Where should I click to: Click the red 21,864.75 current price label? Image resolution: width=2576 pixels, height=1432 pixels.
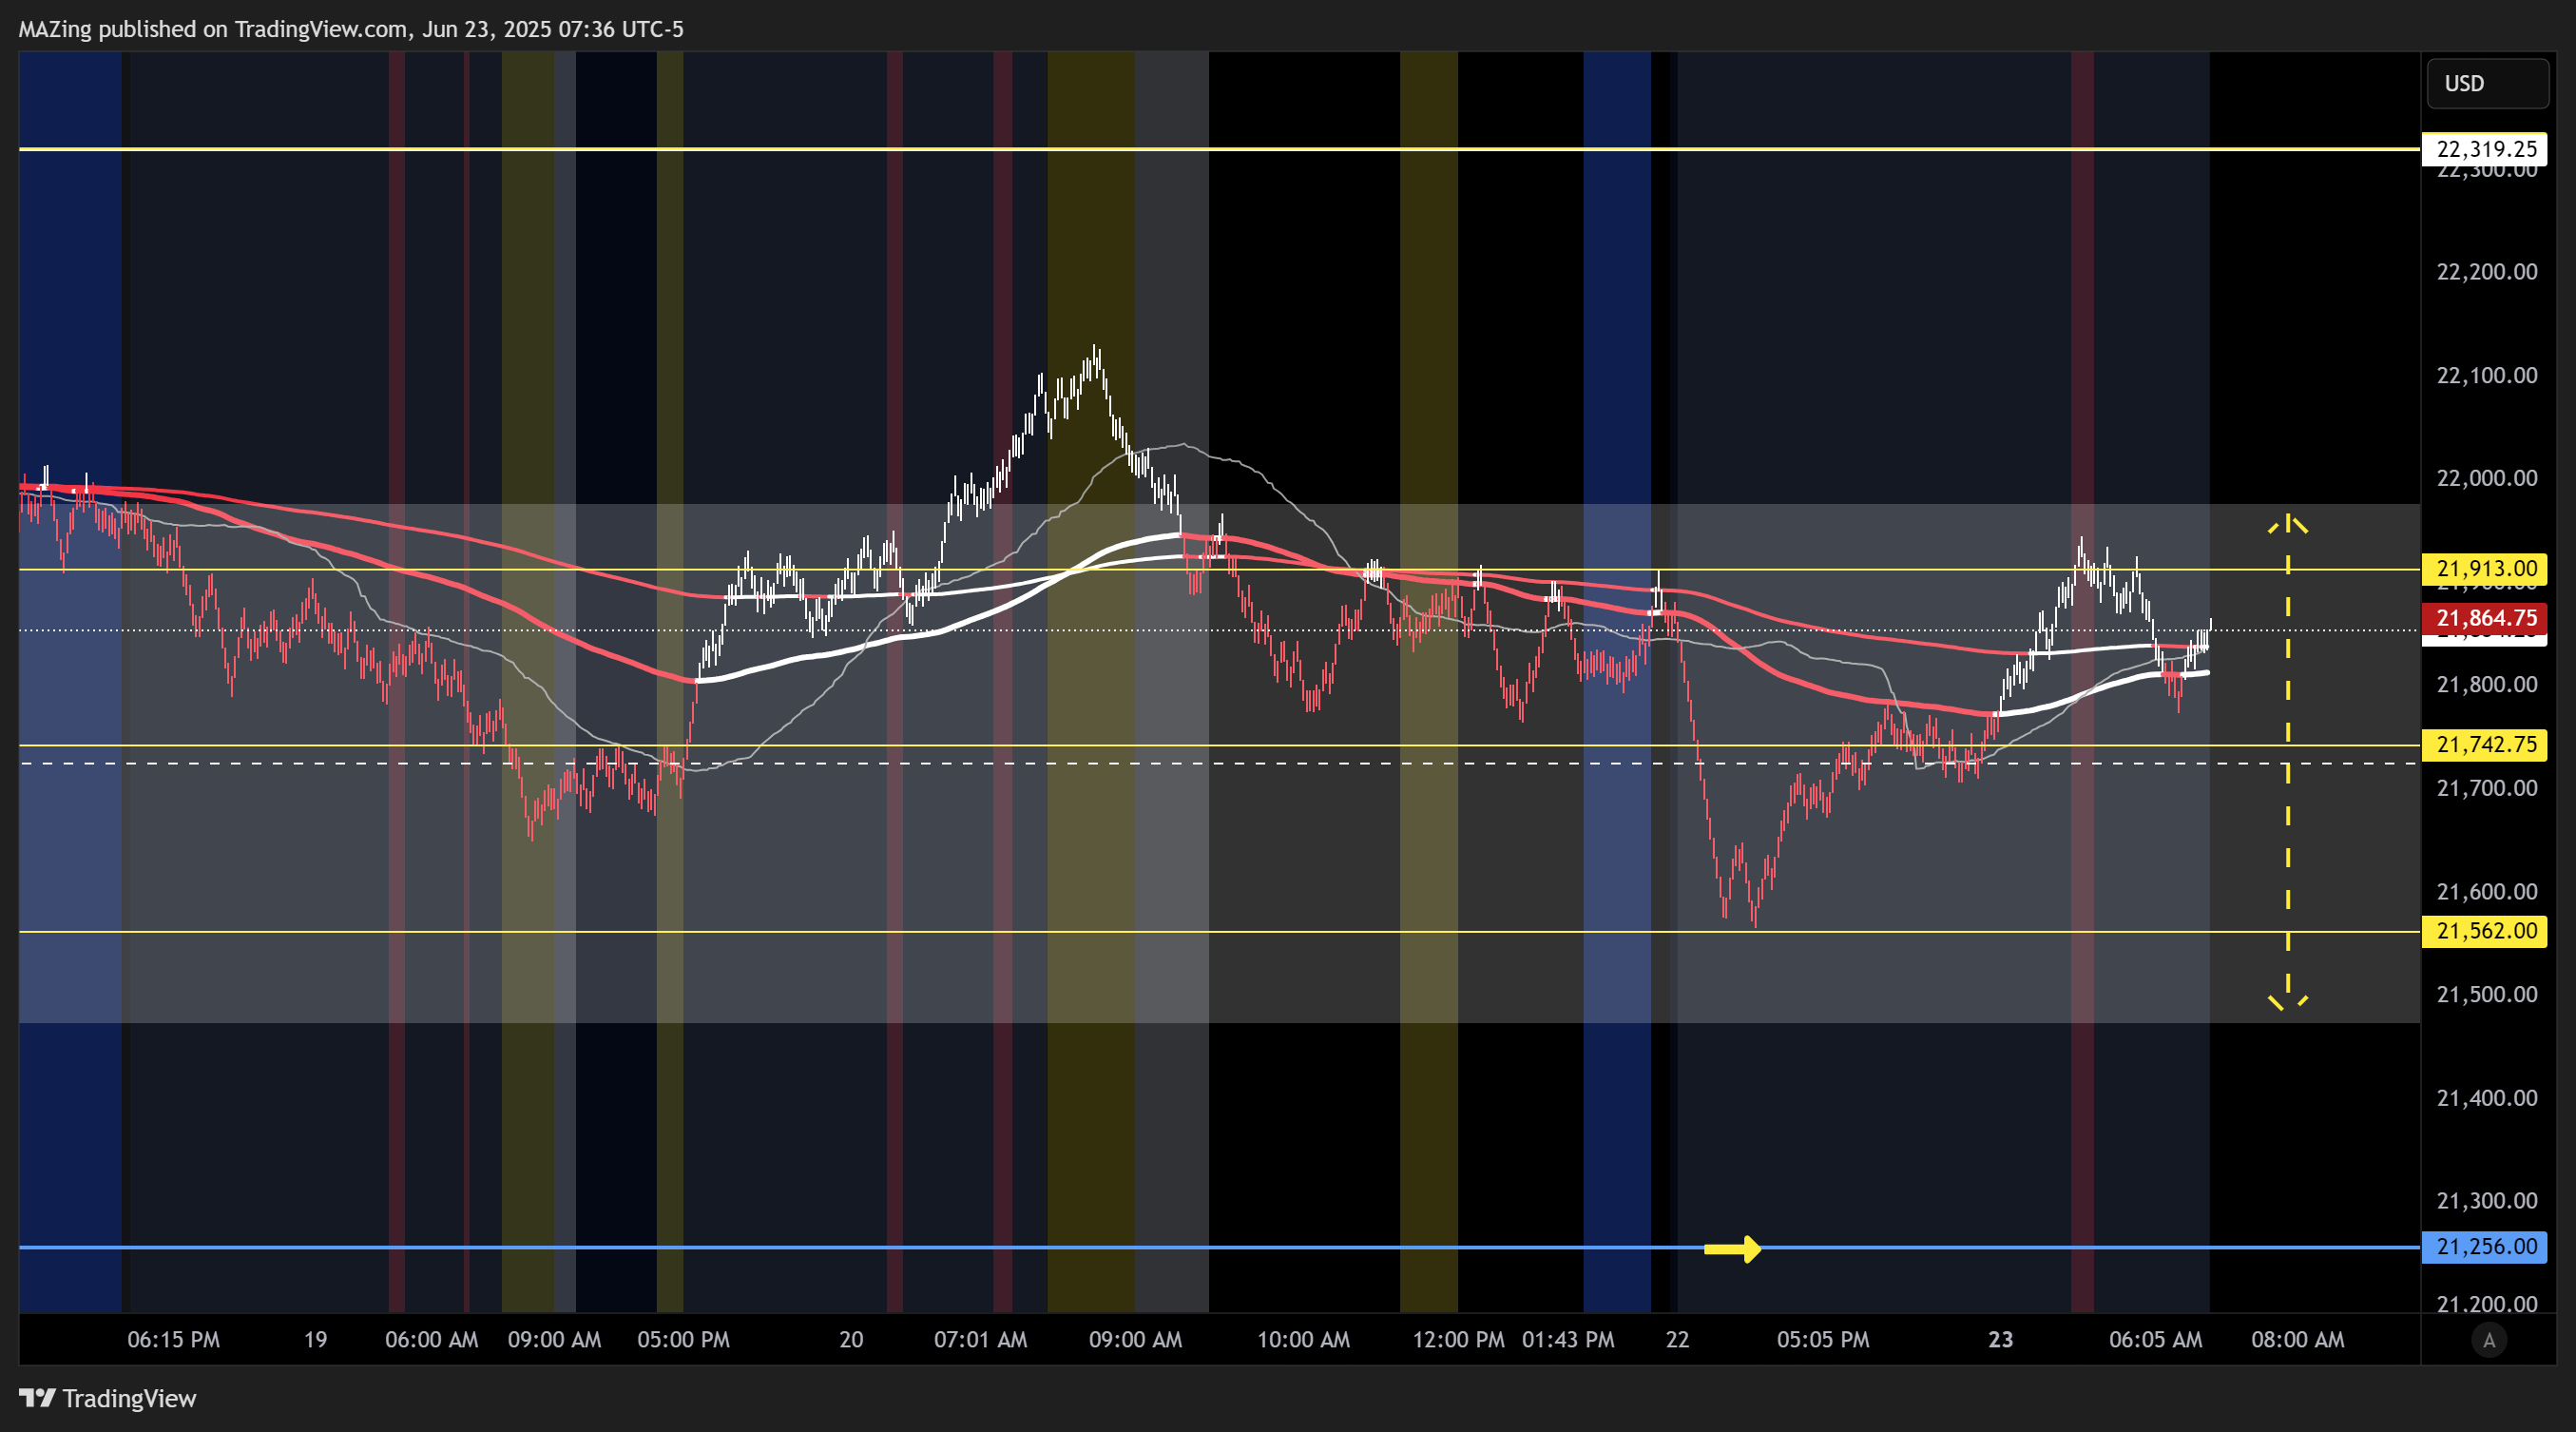[x=2485, y=618]
